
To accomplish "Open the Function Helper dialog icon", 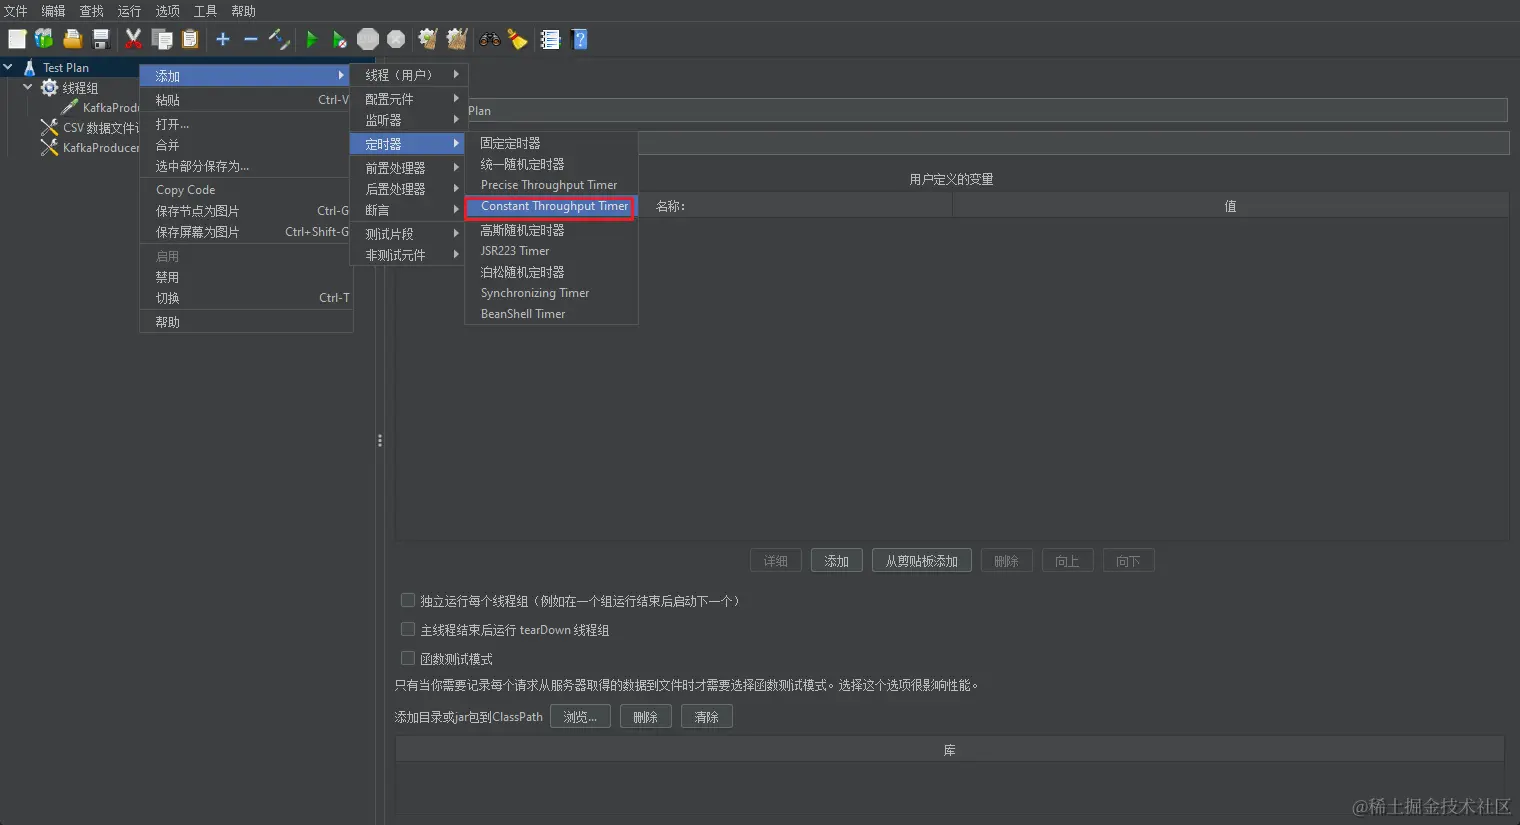I will tap(550, 39).
